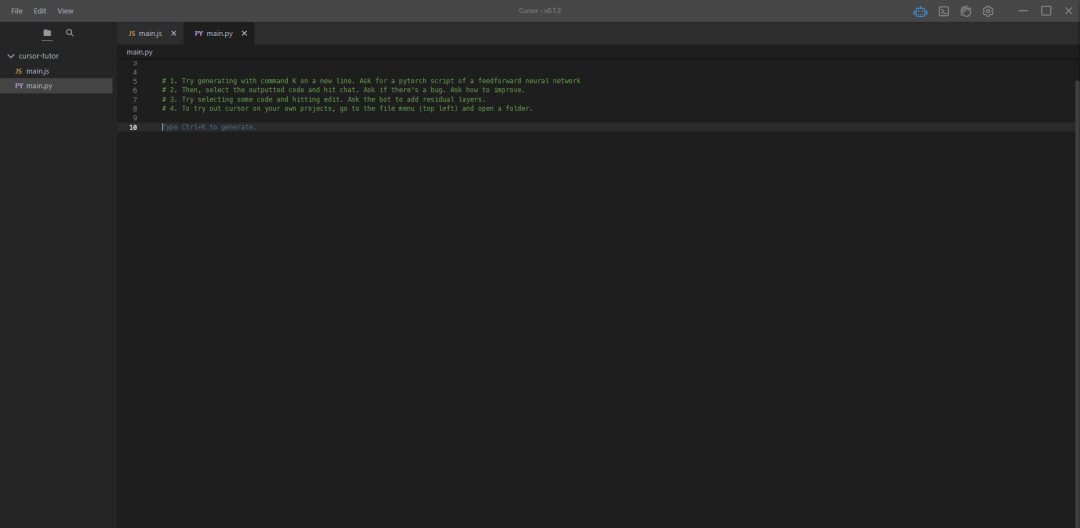Click comment line '# 1. Try generating with command K'
The width and height of the screenshot is (1080, 528).
[371, 81]
